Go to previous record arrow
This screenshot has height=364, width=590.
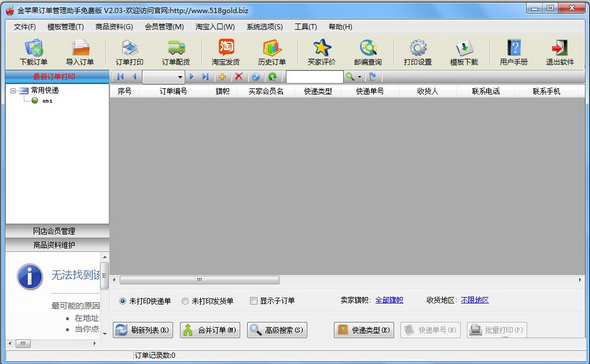134,77
